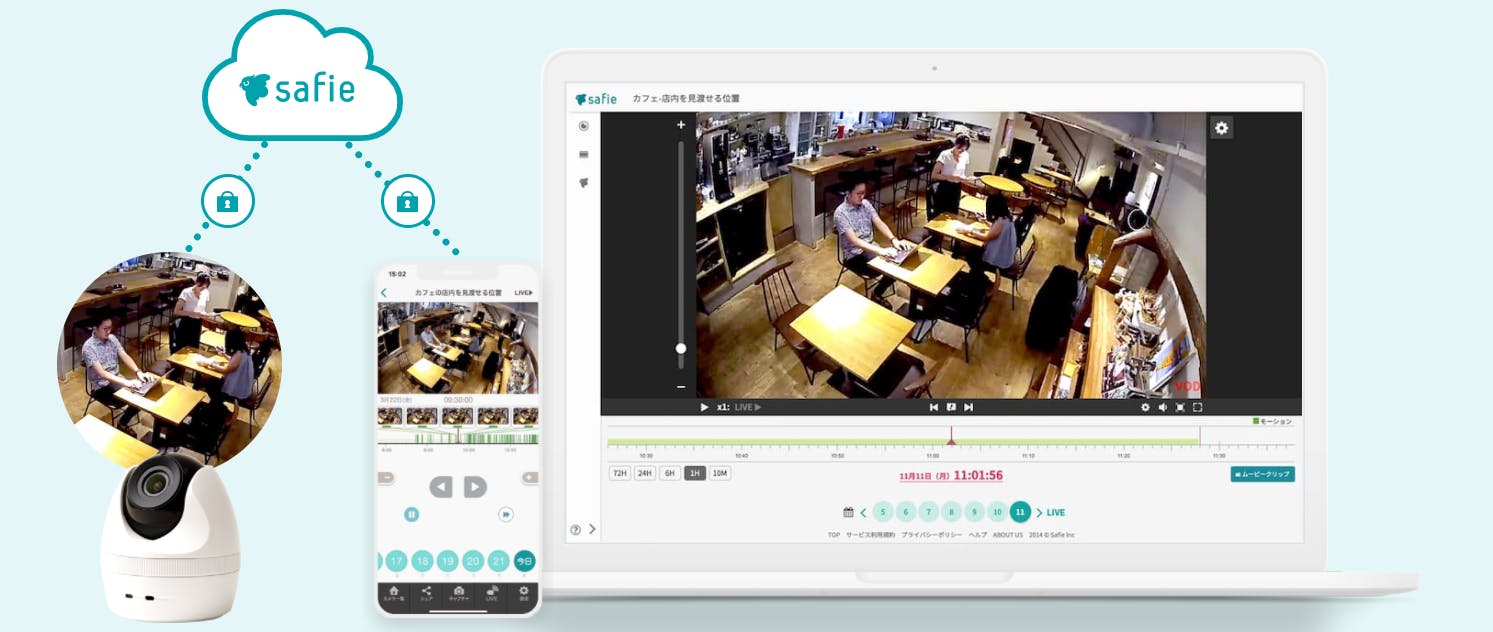Select the 72H timeline range
The width and height of the screenshot is (1493, 632).
[x=620, y=473]
